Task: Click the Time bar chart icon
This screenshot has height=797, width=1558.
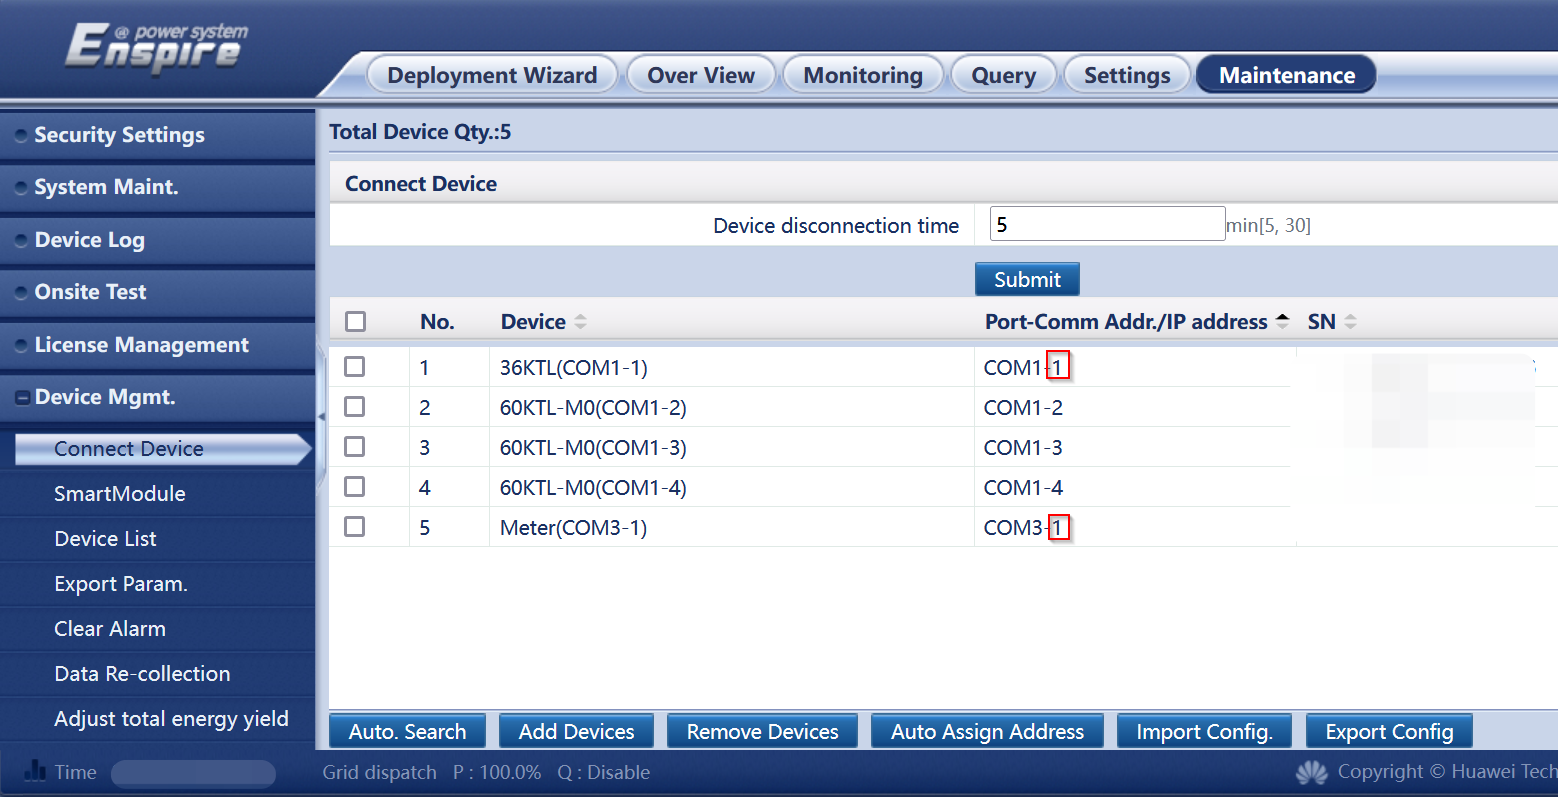Action: (x=35, y=771)
